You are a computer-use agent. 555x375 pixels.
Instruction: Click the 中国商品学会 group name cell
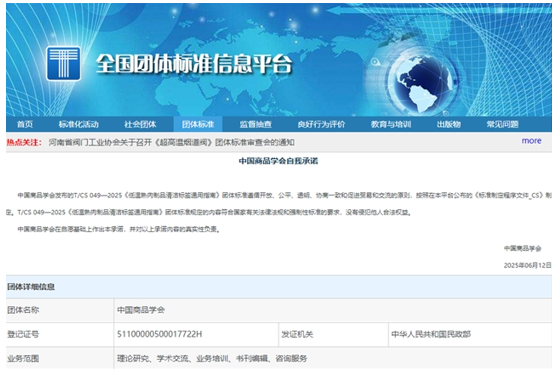coord(332,310)
